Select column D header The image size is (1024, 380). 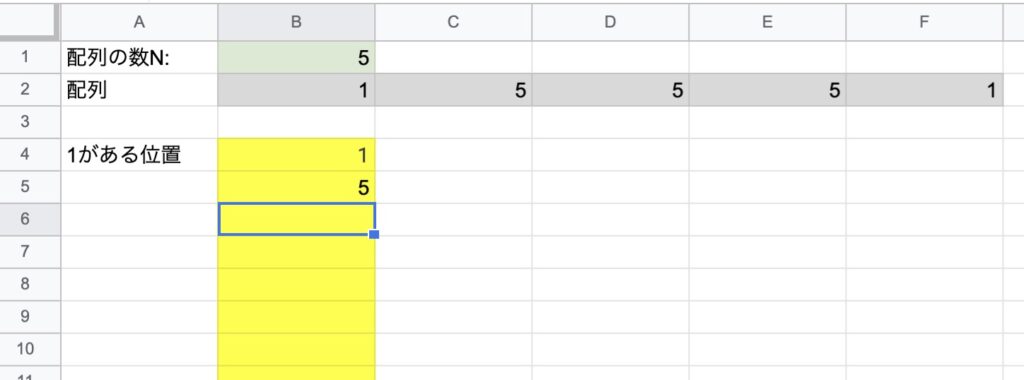[610, 22]
